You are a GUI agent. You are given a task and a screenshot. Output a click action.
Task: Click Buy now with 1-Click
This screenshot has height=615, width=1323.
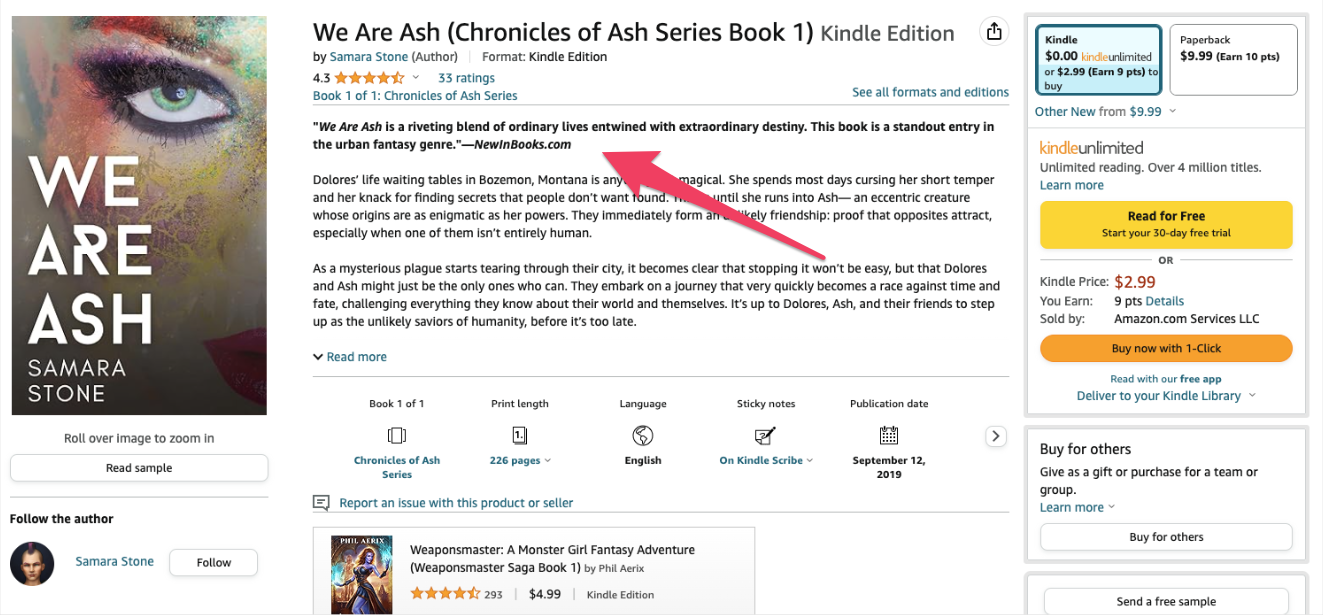click(1165, 348)
